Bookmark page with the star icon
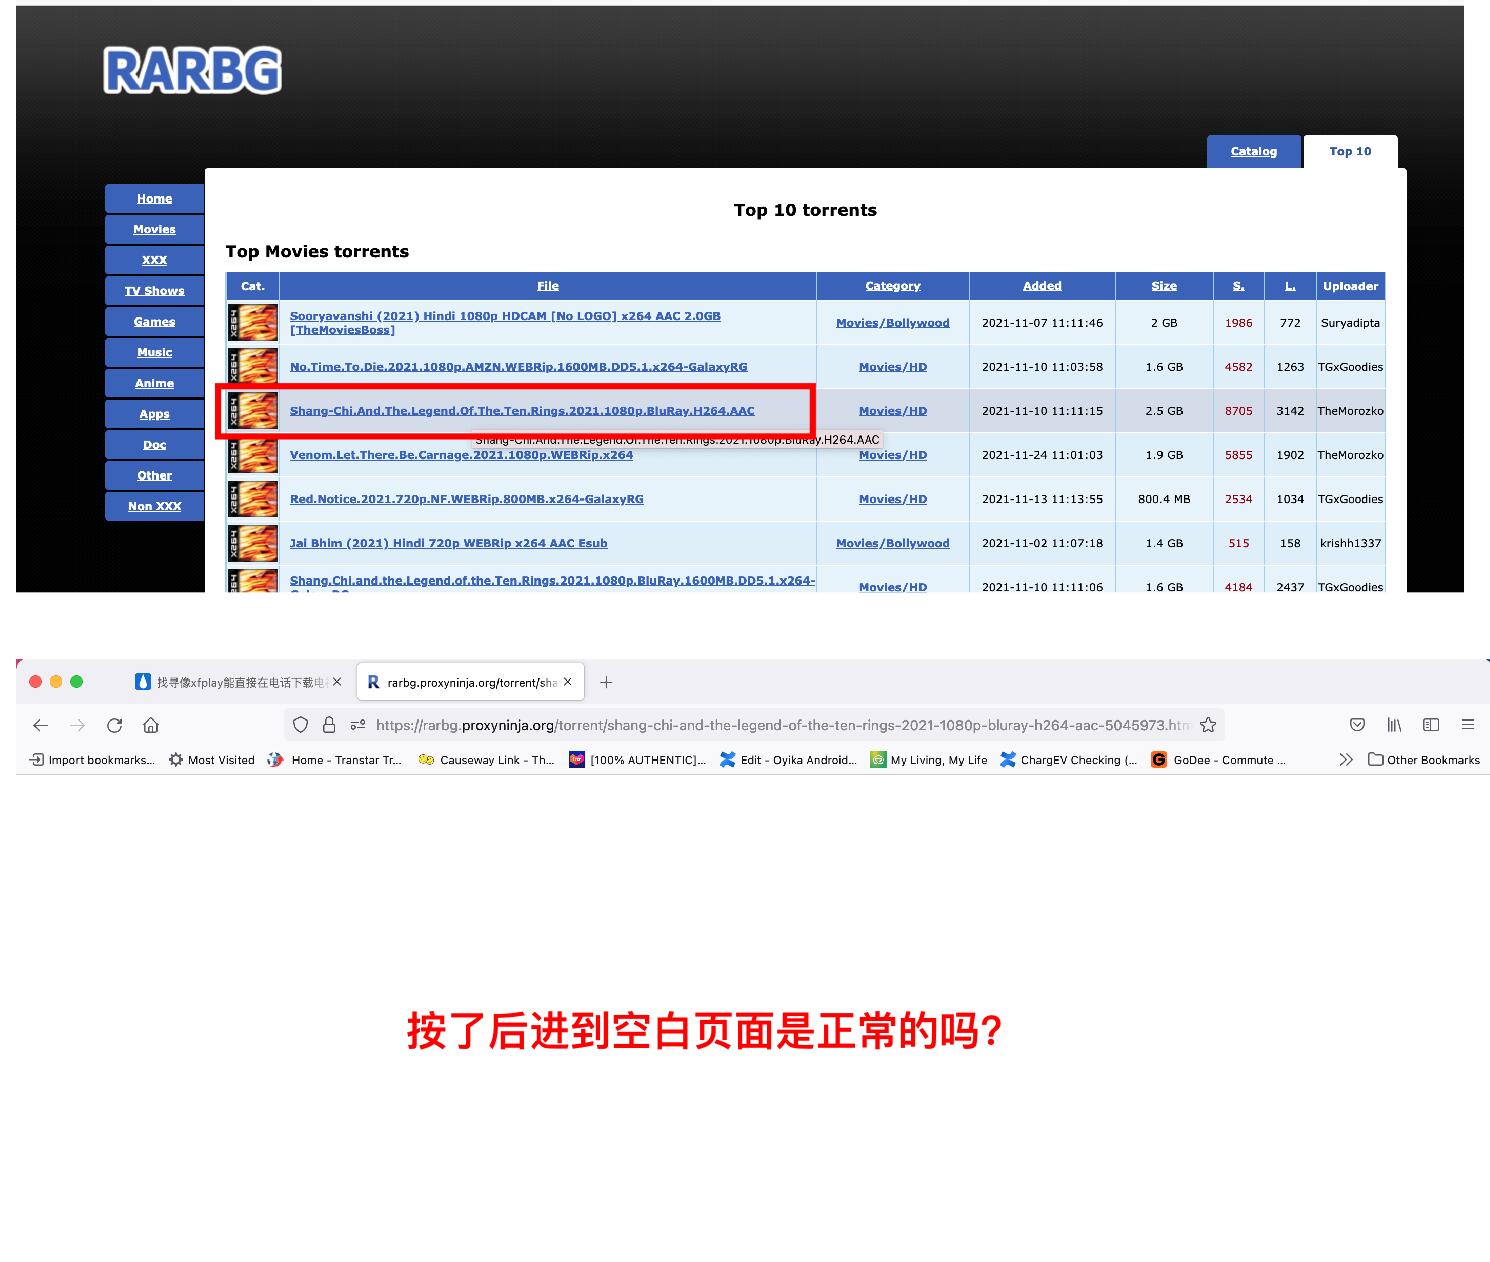The height and width of the screenshot is (1262, 1490). pyautogui.click(x=1208, y=725)
